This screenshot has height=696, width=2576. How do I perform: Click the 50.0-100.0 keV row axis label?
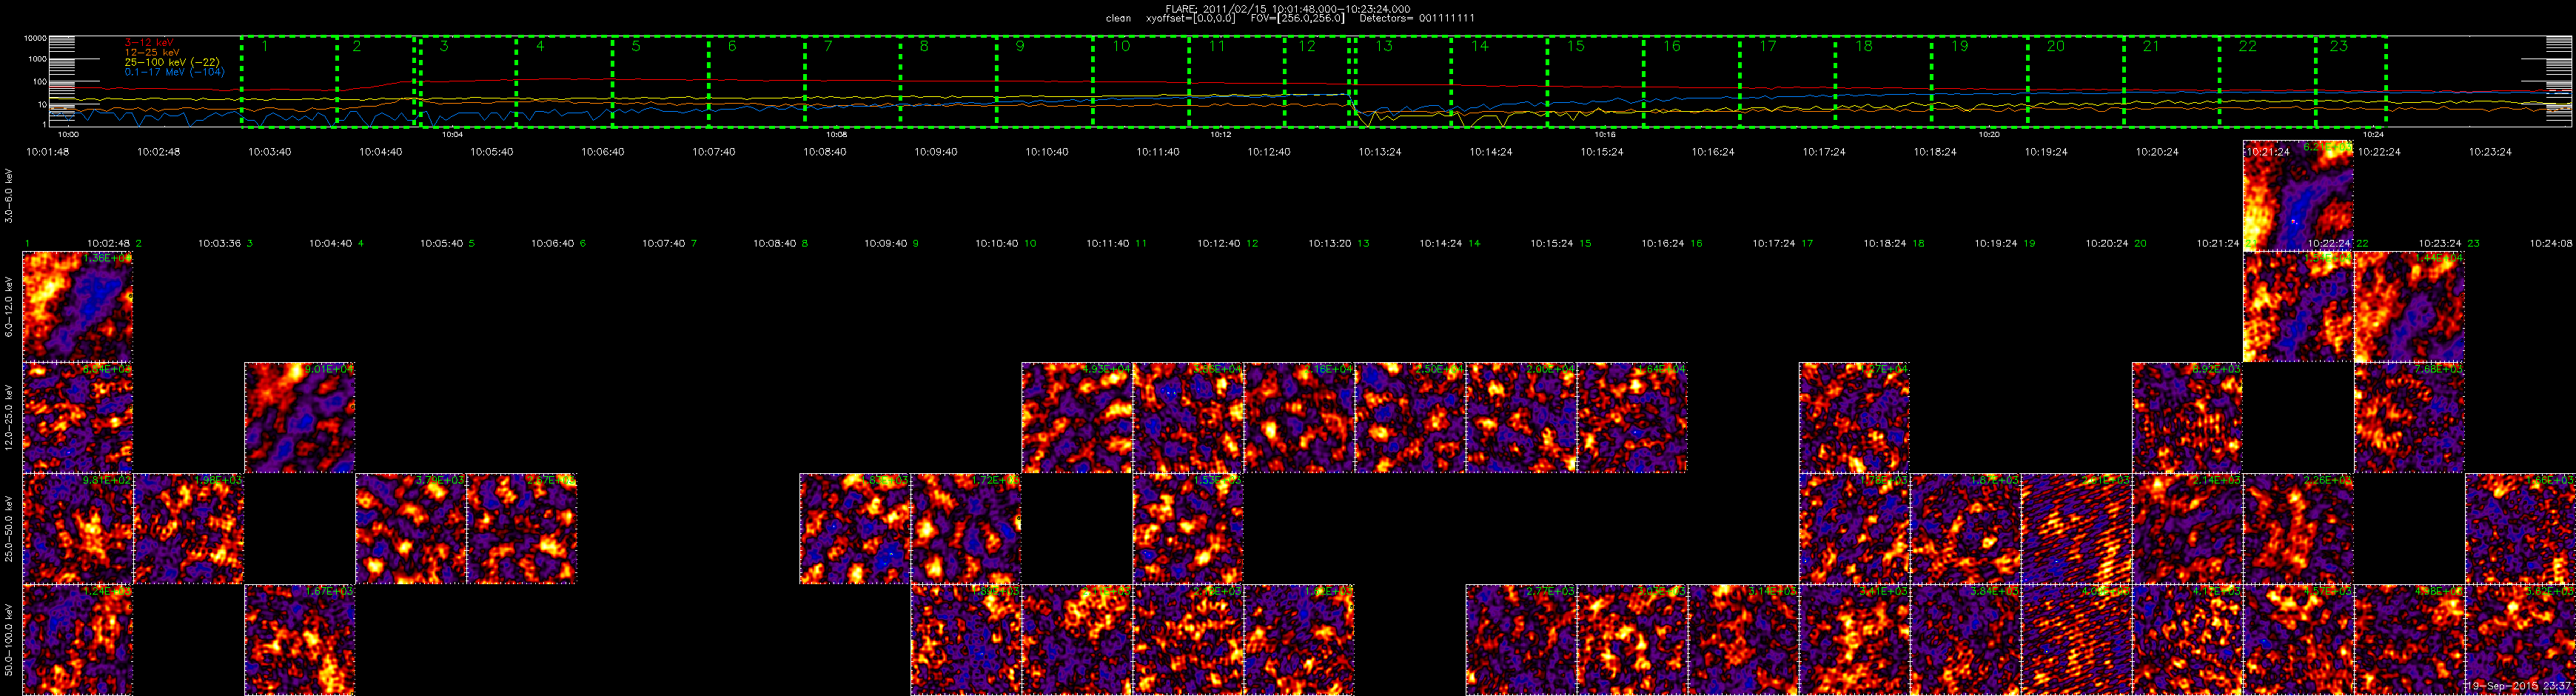[x=9, y=639]
